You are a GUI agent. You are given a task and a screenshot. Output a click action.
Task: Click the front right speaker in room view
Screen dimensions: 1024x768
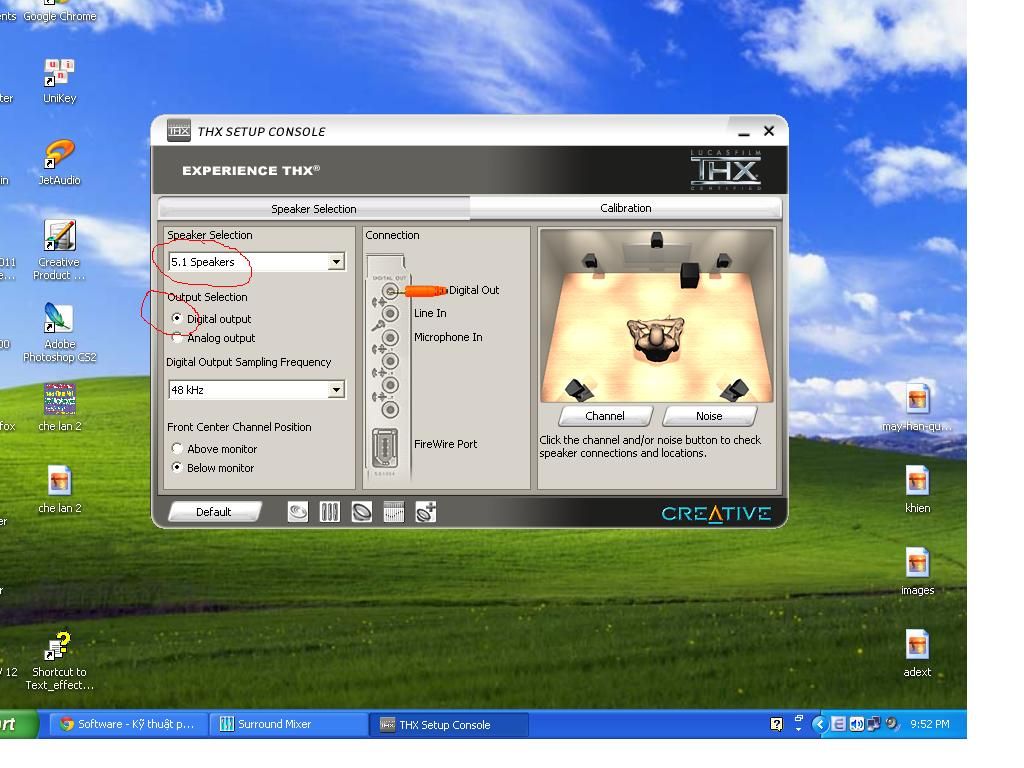click(x=723, y=261)
